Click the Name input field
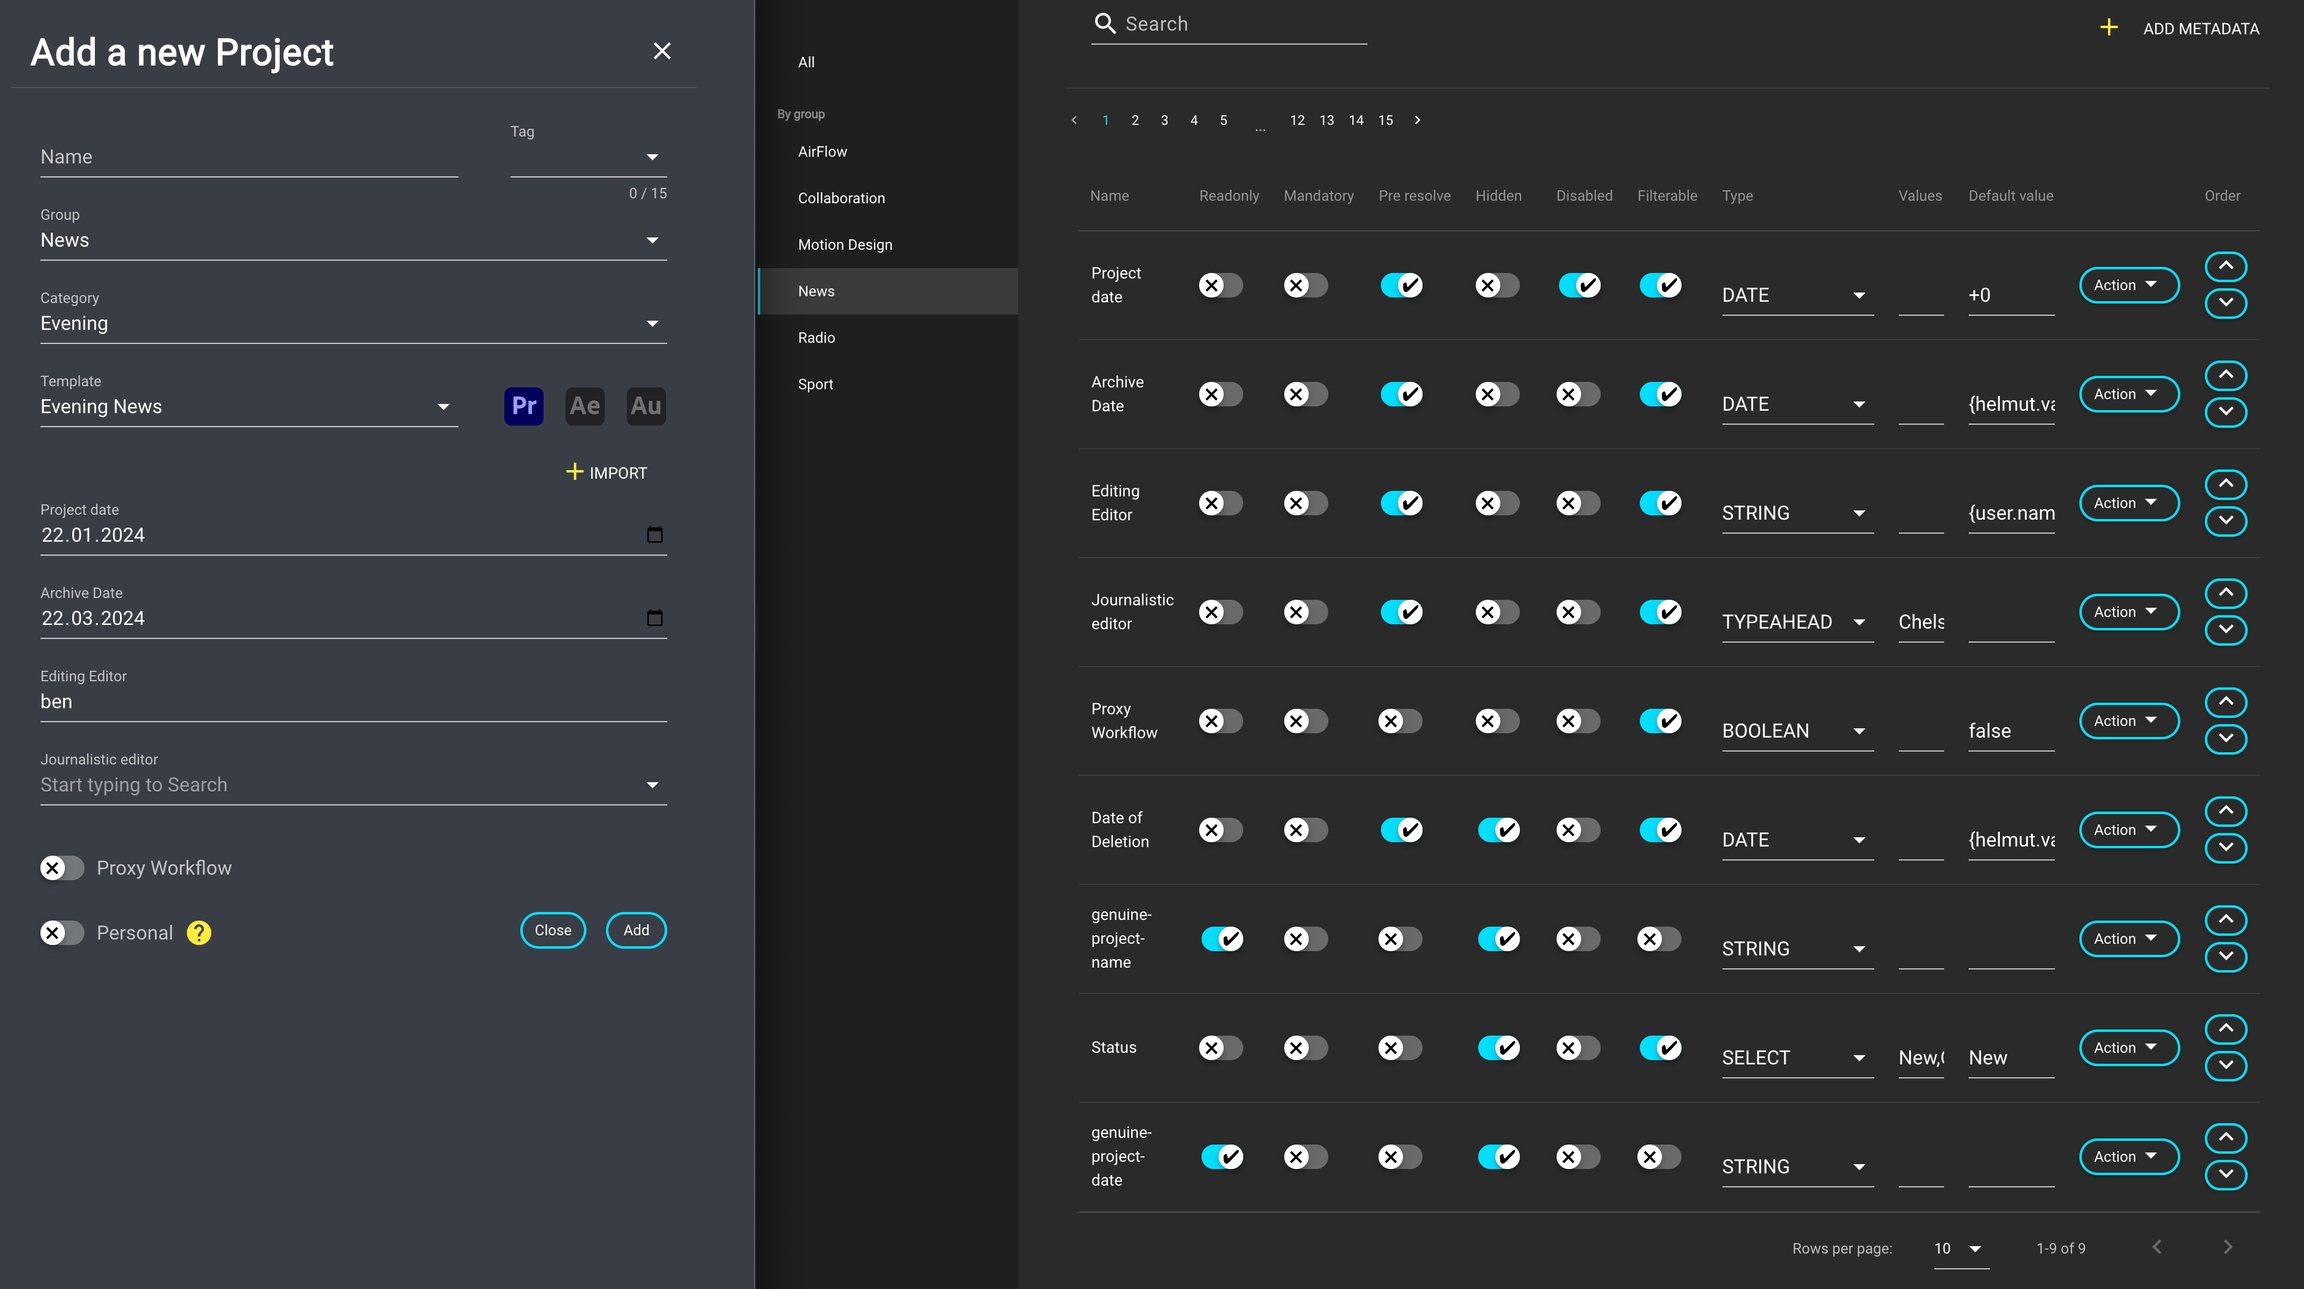Image resolution: width=2304 pixels, height=1289 pixels. click(249, 157)
